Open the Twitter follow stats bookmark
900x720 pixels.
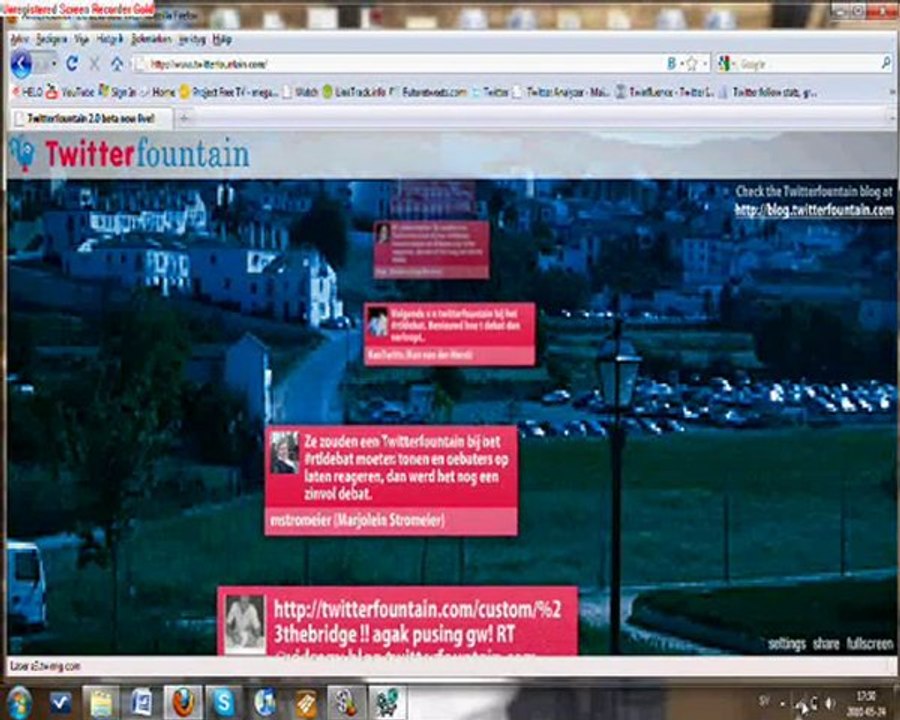[767, 92]
